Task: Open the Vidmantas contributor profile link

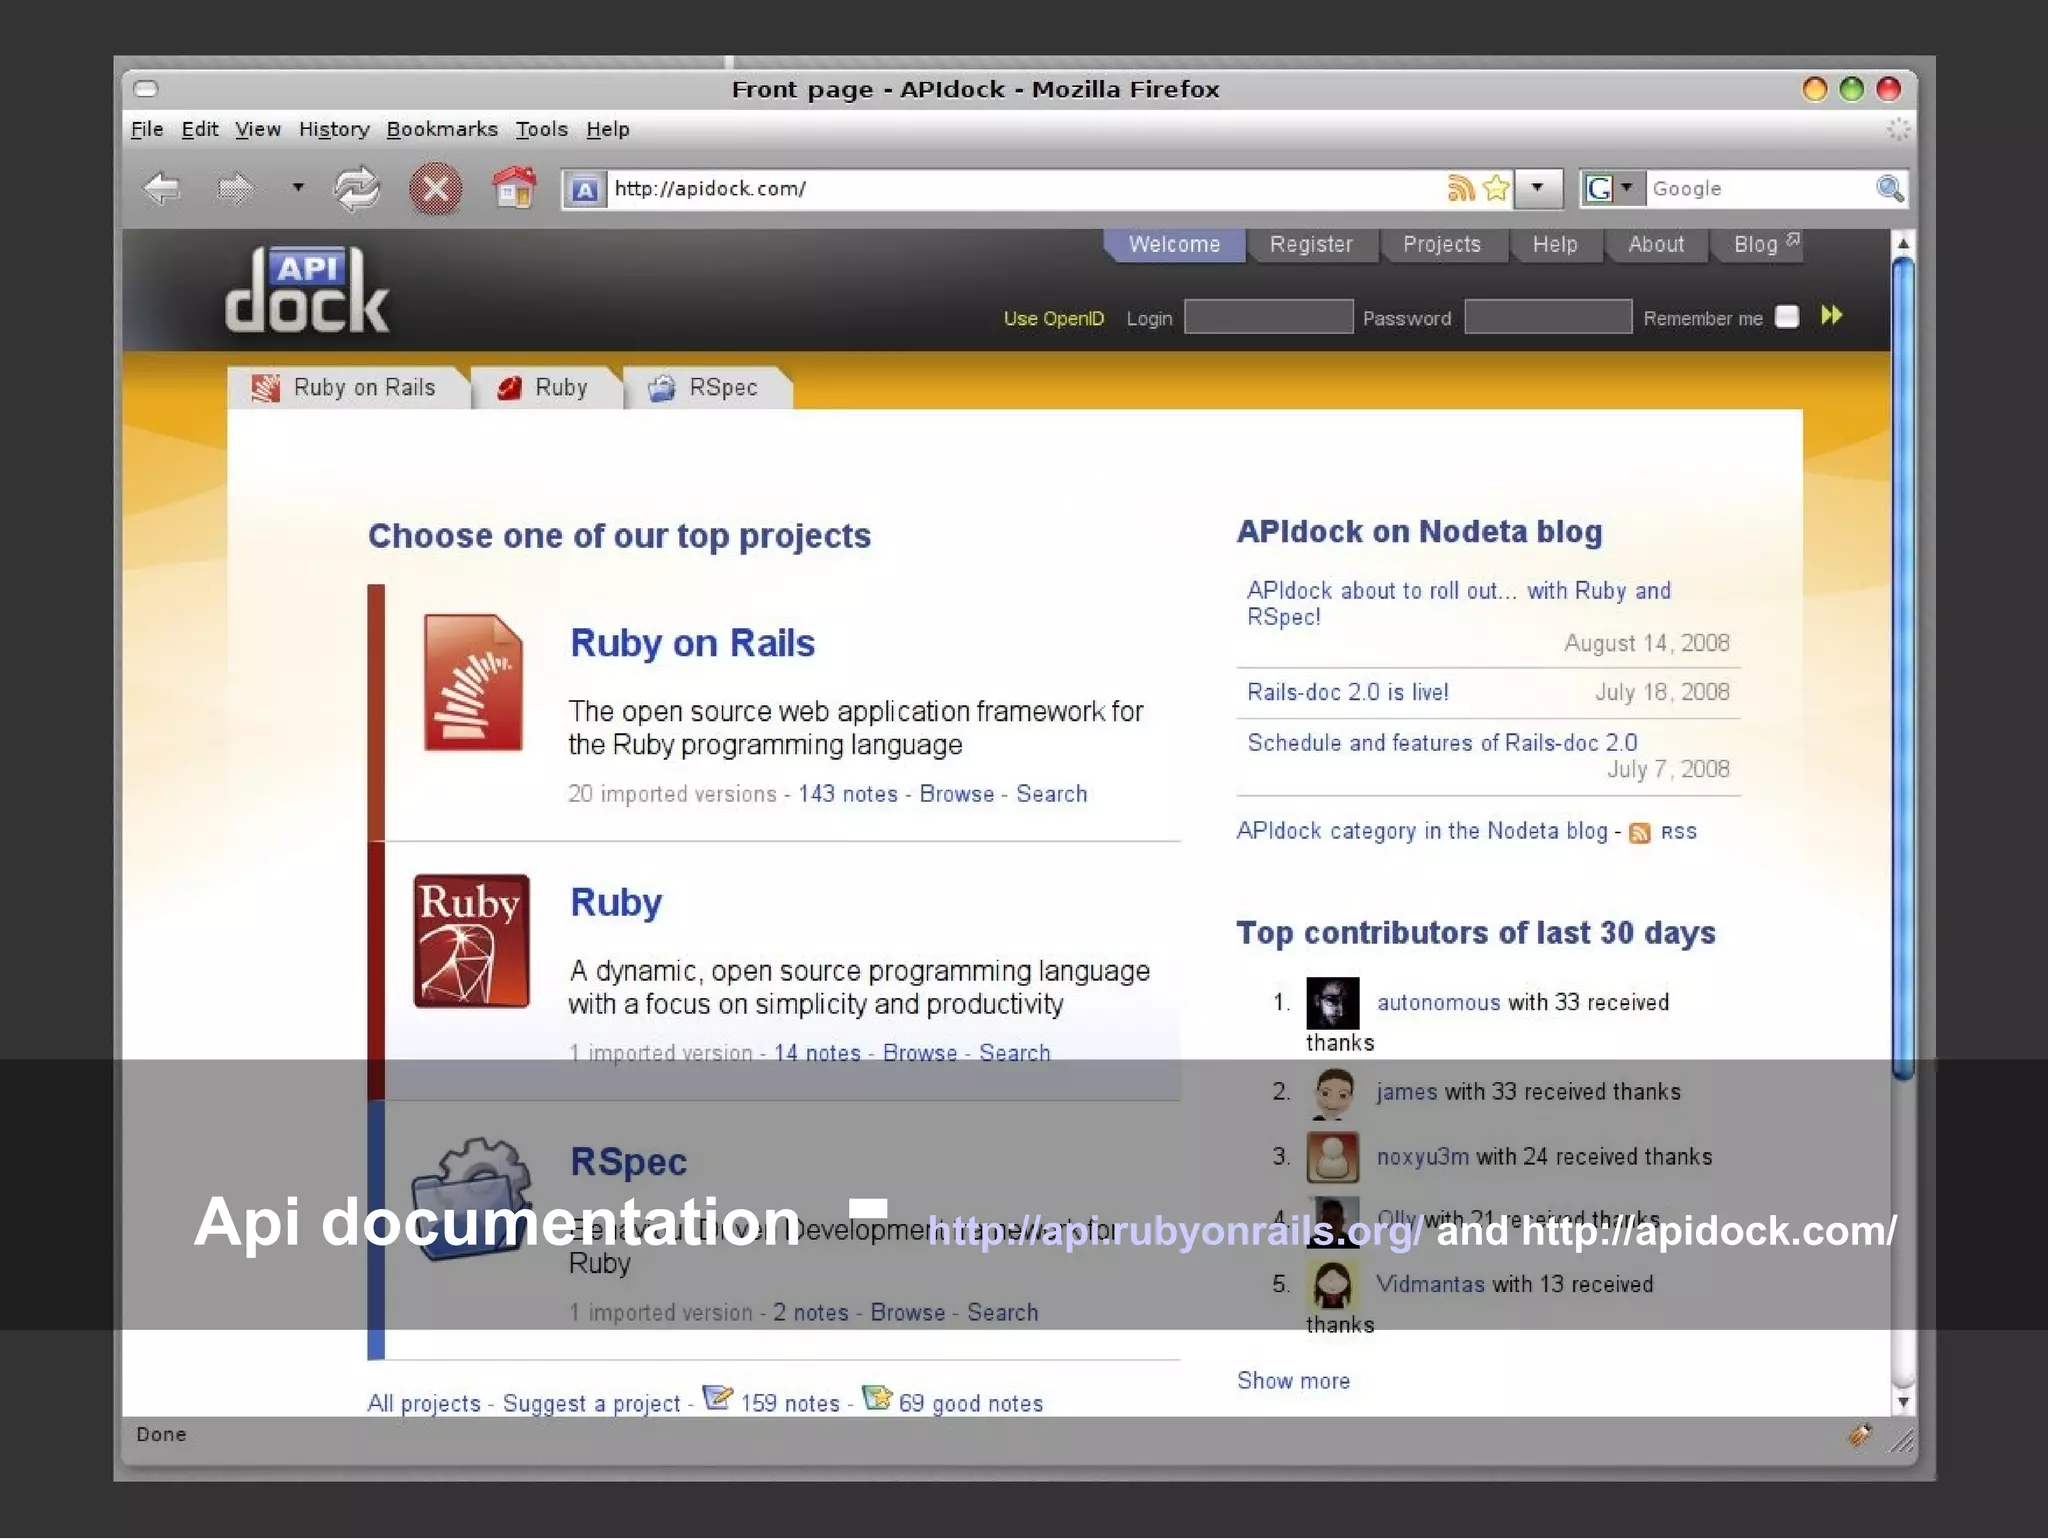Action: [1430, 1285]
